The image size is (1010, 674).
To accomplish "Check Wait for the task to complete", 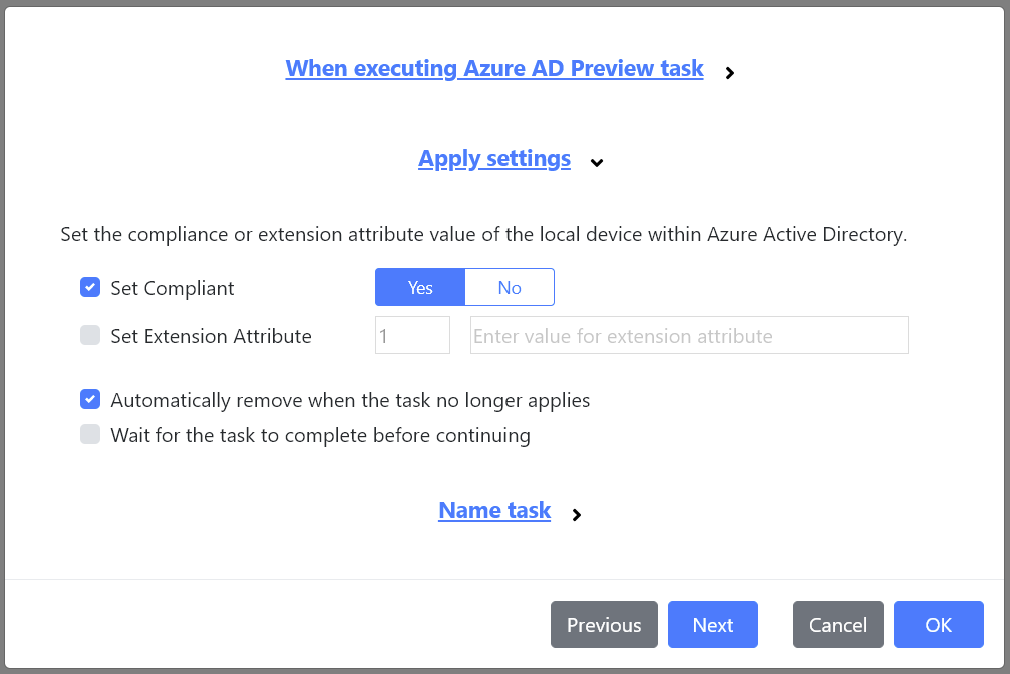I will click(90, 435).
